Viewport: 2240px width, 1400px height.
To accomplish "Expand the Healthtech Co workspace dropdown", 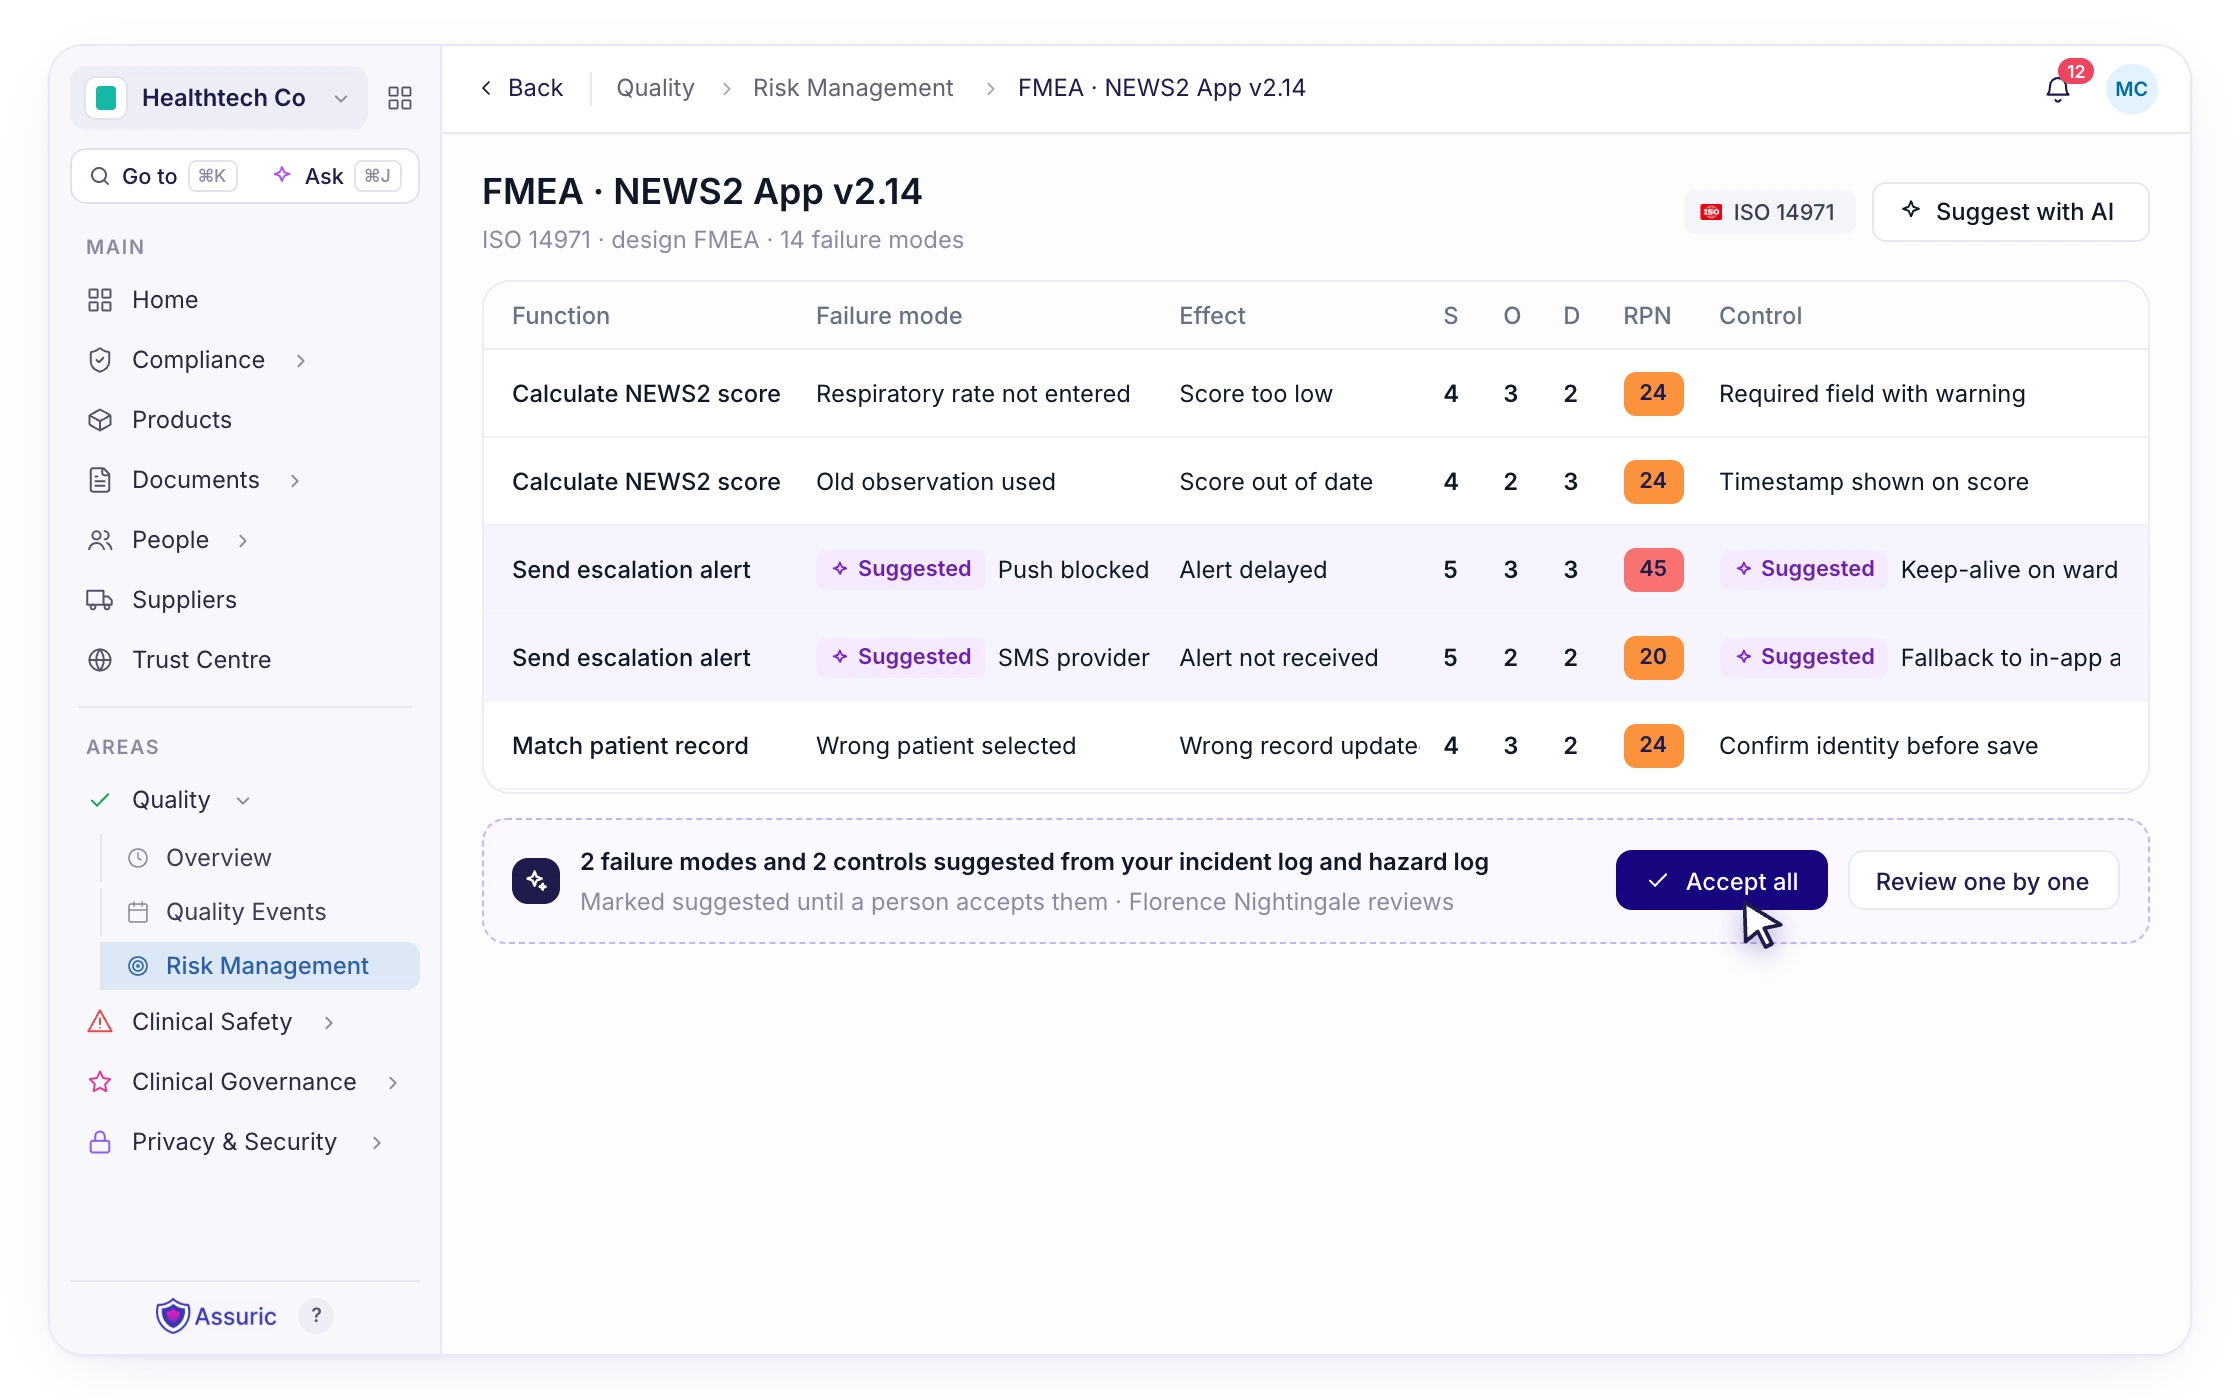I will coord(341,98).
